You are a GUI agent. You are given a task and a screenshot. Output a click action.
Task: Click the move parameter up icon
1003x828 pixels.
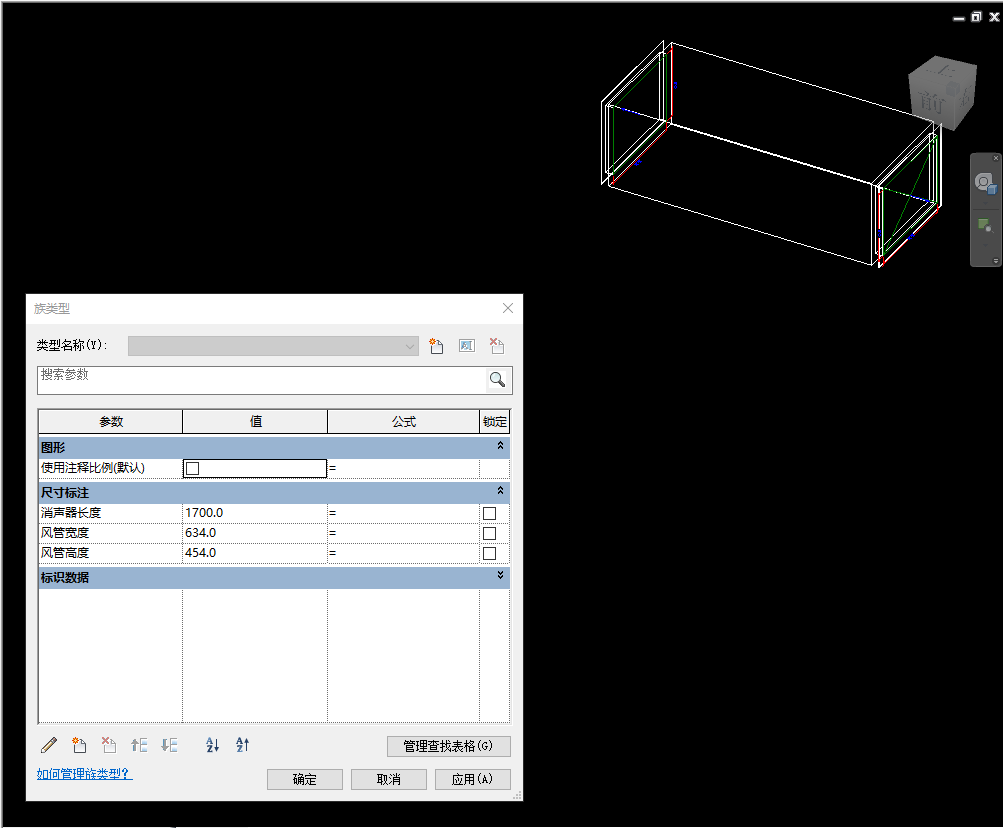tap(139, 745)
